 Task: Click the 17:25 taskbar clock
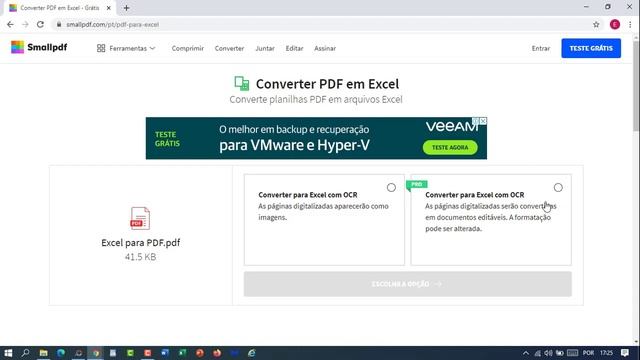click(x=607, y=353)
